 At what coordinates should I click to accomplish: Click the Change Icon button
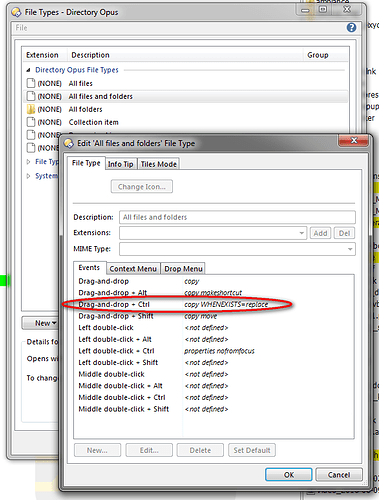click(142, 187)
